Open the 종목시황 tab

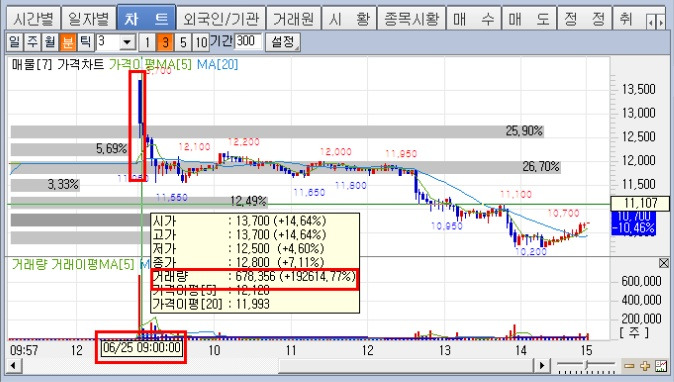coord(411,18)
